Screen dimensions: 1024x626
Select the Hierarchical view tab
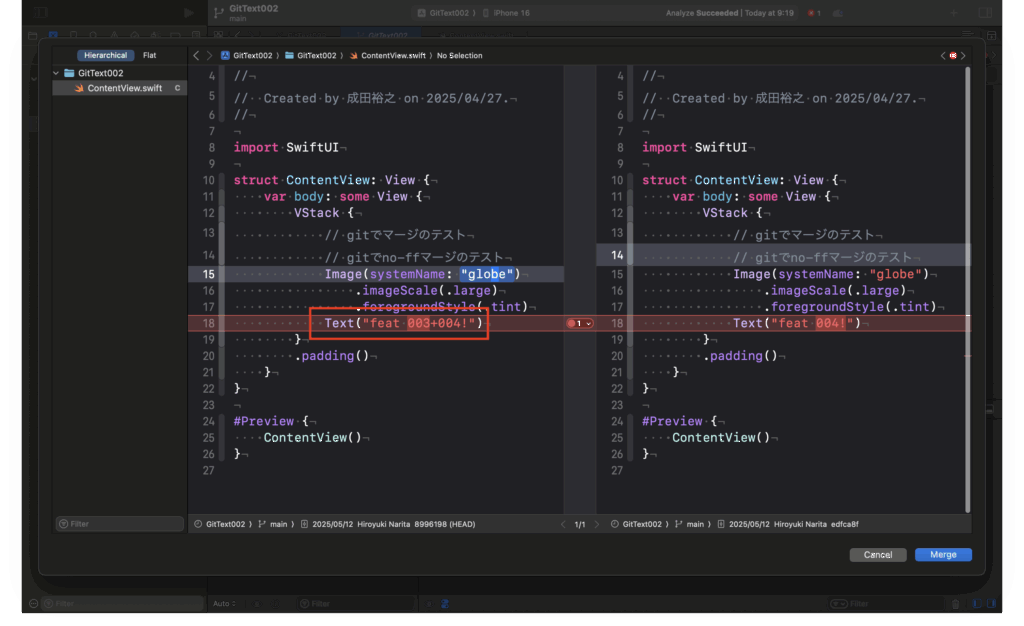coord(105,55)
